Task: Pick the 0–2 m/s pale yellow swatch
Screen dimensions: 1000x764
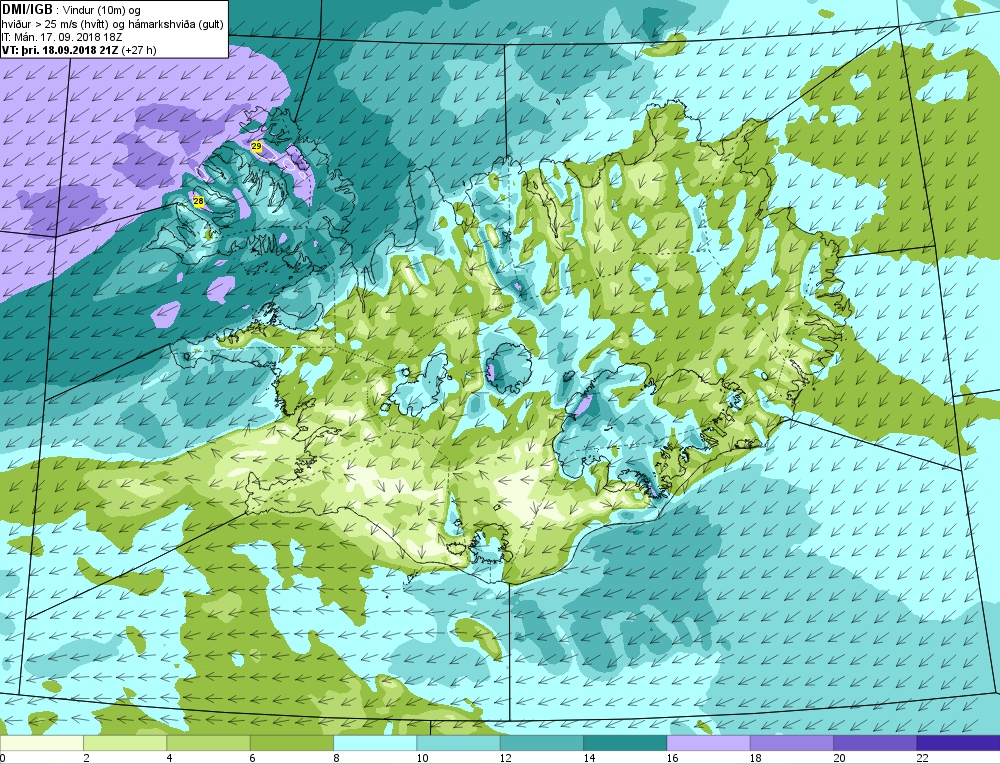Action: point(41,743)
